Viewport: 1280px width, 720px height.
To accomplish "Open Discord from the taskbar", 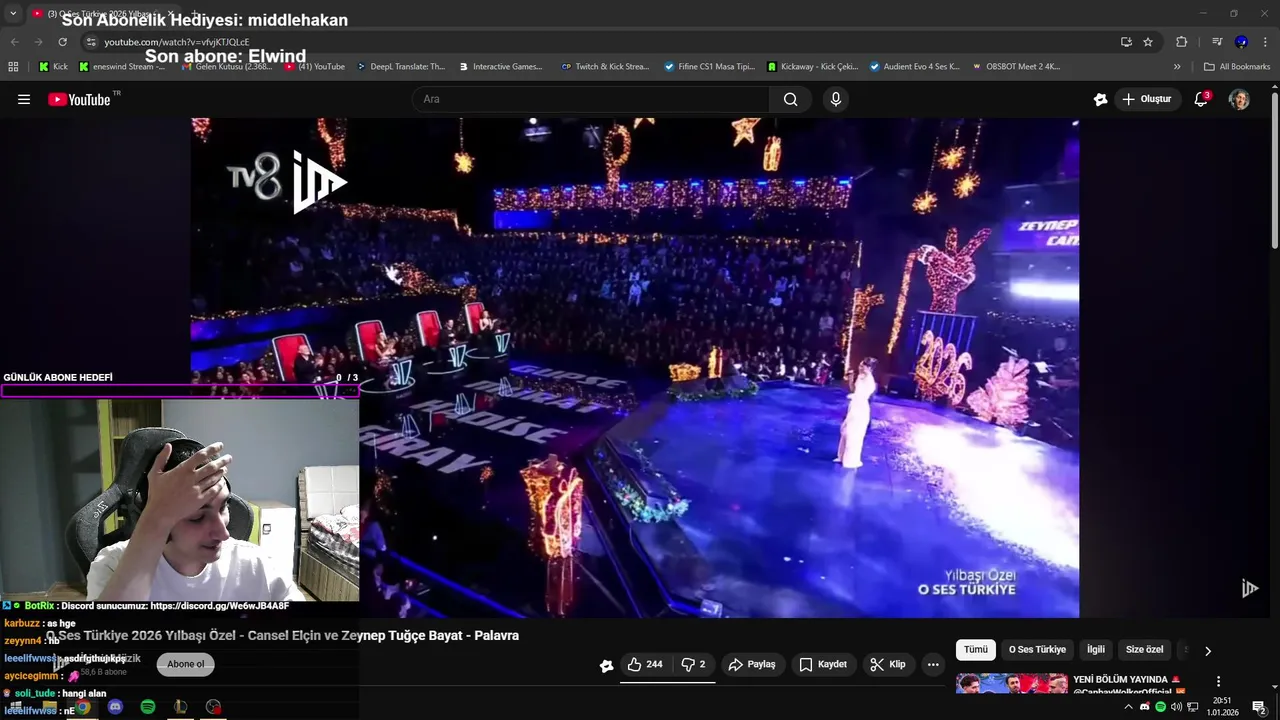I will tap(115, 707).
